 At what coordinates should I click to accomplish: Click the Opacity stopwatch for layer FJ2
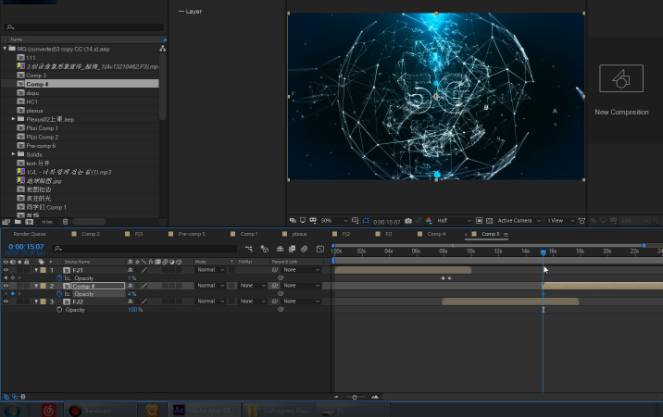(x=58, y=310)
